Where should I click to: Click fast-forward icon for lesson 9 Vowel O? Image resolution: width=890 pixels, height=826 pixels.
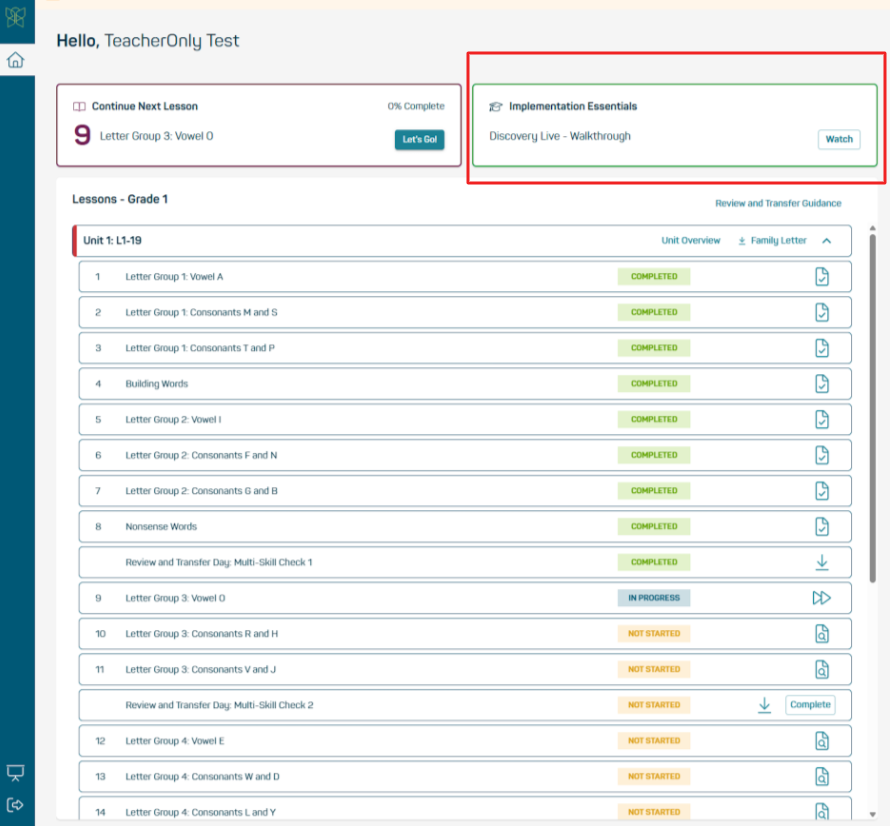(821, 598)
